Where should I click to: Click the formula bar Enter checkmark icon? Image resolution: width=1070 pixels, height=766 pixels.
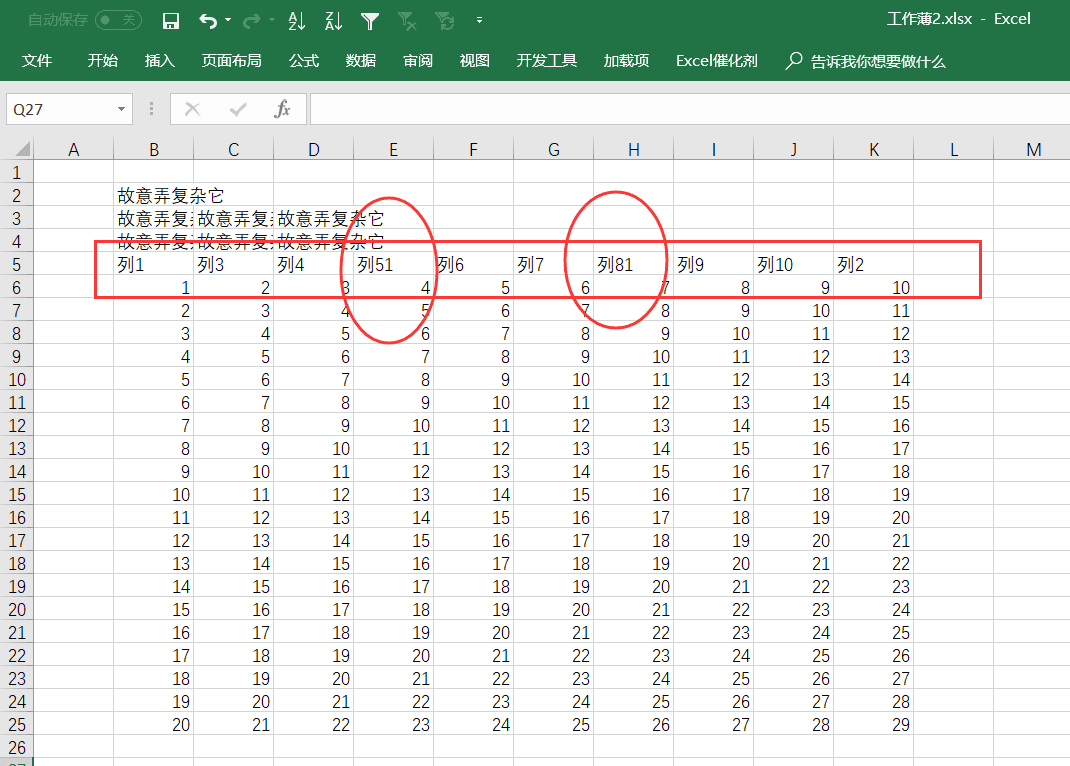(x=237, y=109)
